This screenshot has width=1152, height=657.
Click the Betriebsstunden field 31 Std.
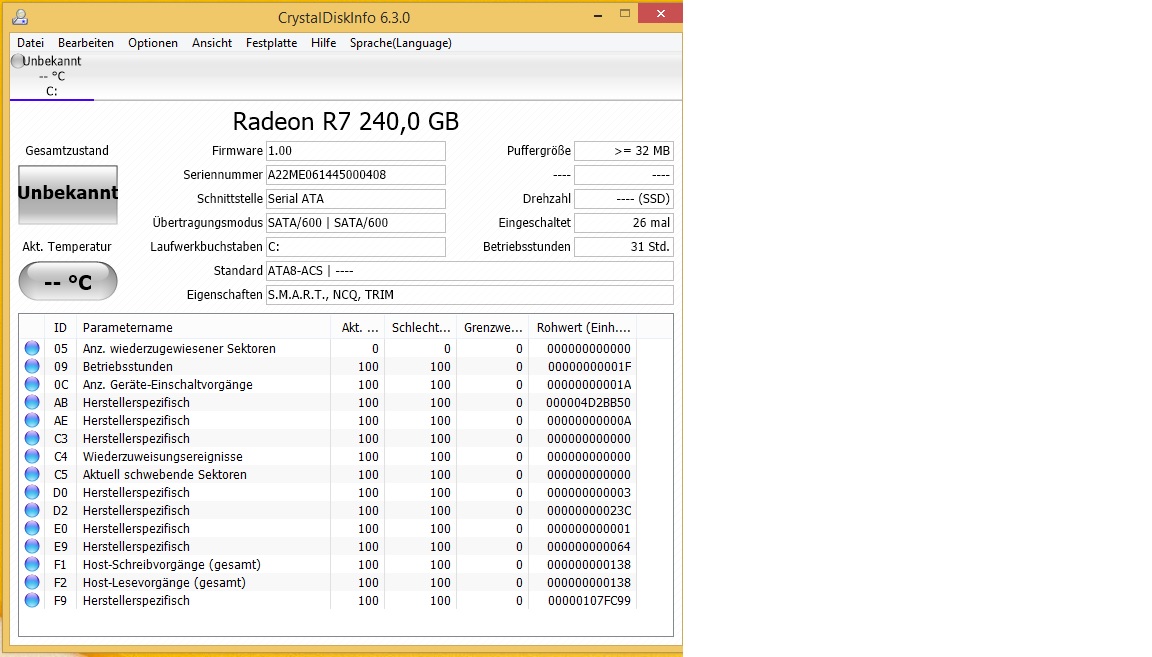coord(624,247)
